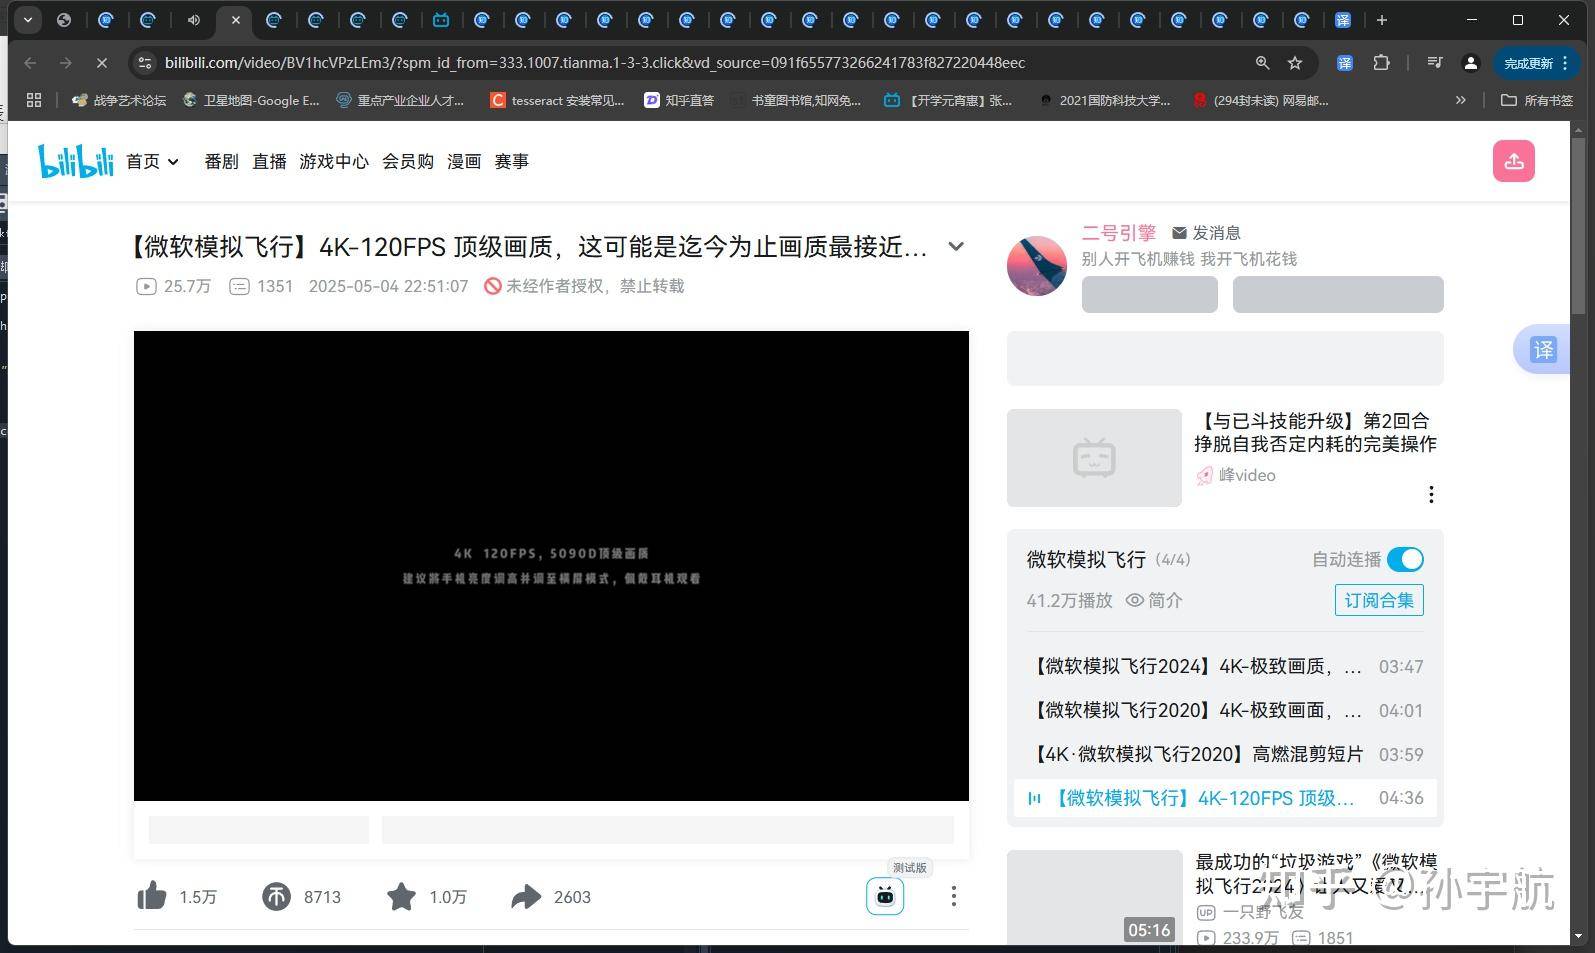This screenshot has width=1595, height=953.
Task: Open 游戏中心 menu item
Action: click(334, 161)
